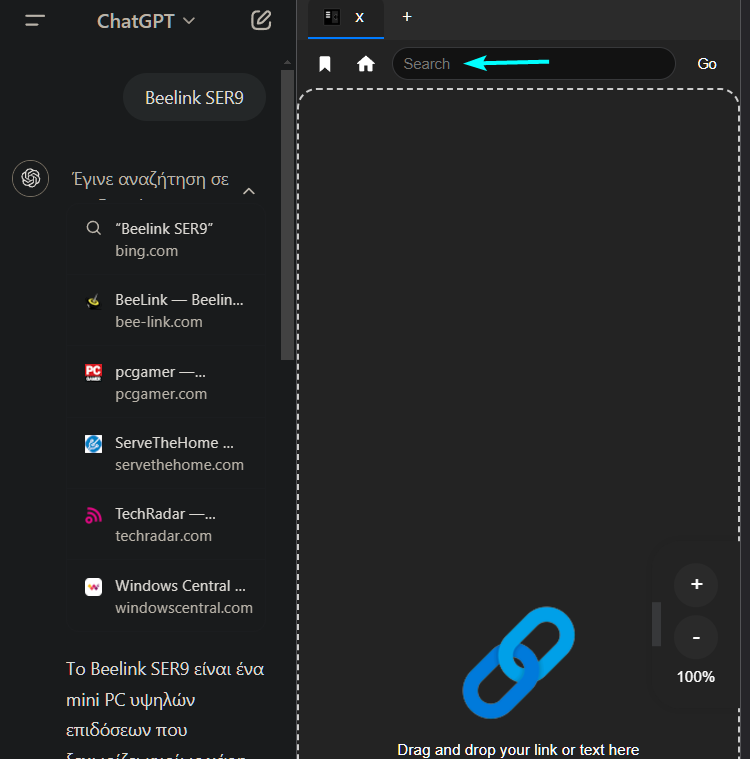
Task: Click the chat panel vertical scrollbar
Action: (x=287, y=215)
